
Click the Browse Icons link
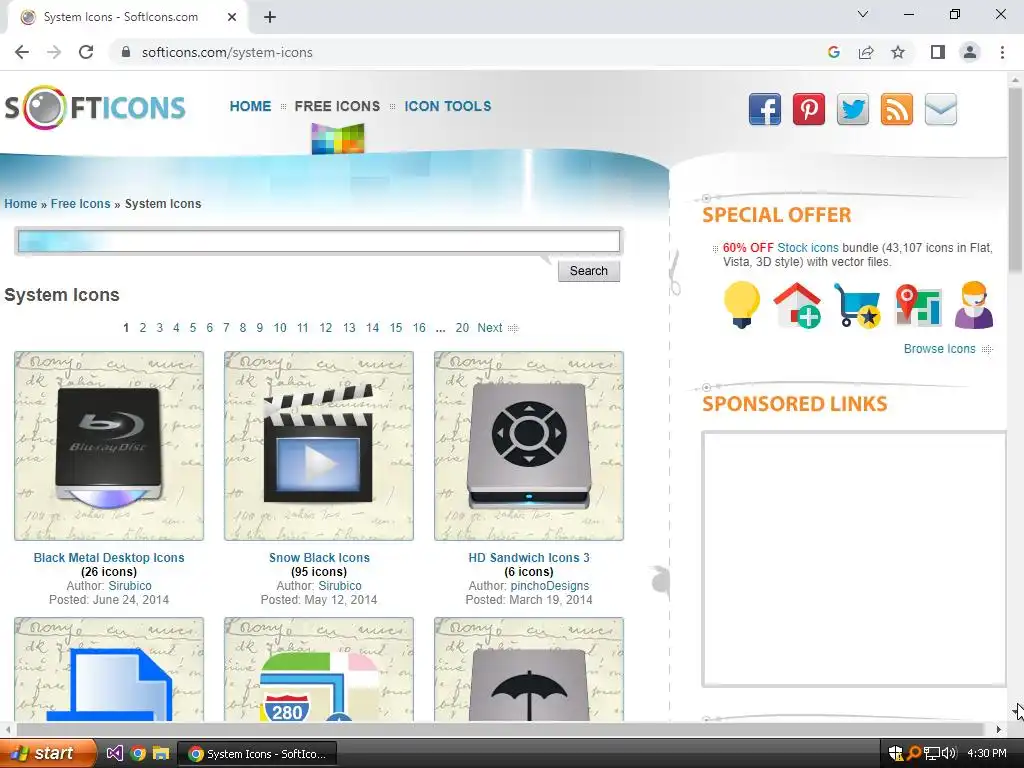940,349
